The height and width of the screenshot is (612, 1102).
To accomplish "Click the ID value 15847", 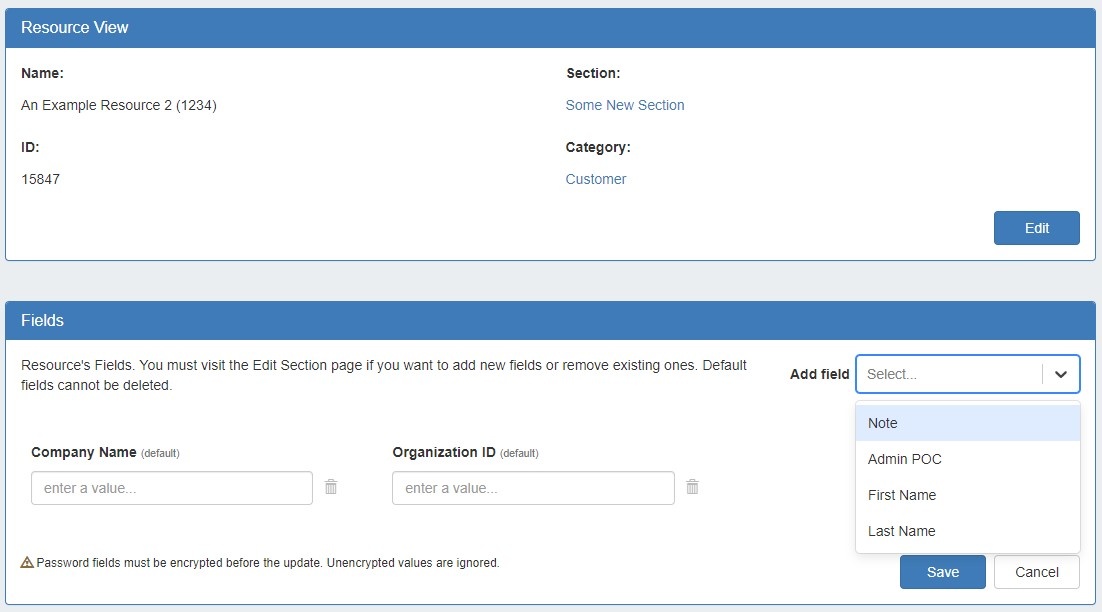I will 40,179.
